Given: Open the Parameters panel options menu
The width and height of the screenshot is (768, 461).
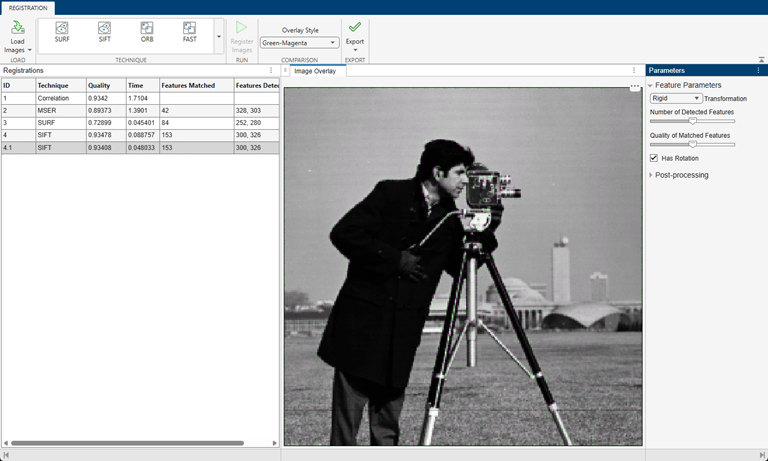Looking at the screenshot, I should (758, 71).
